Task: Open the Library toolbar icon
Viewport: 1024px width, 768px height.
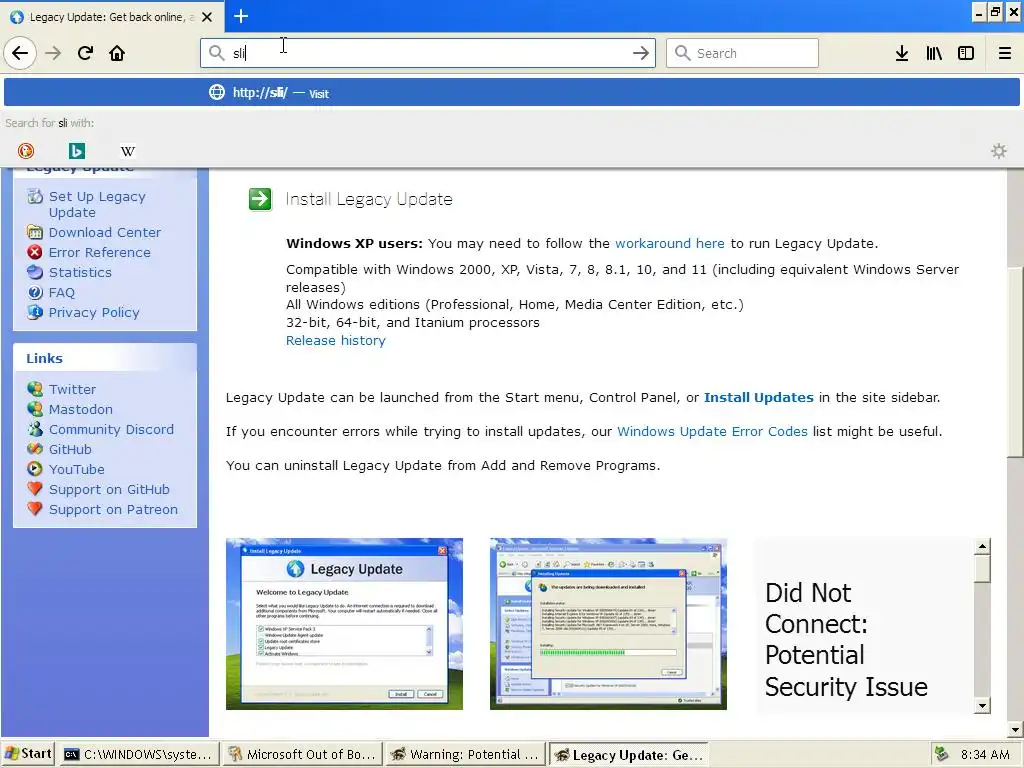Action: [x=934, y=53]
